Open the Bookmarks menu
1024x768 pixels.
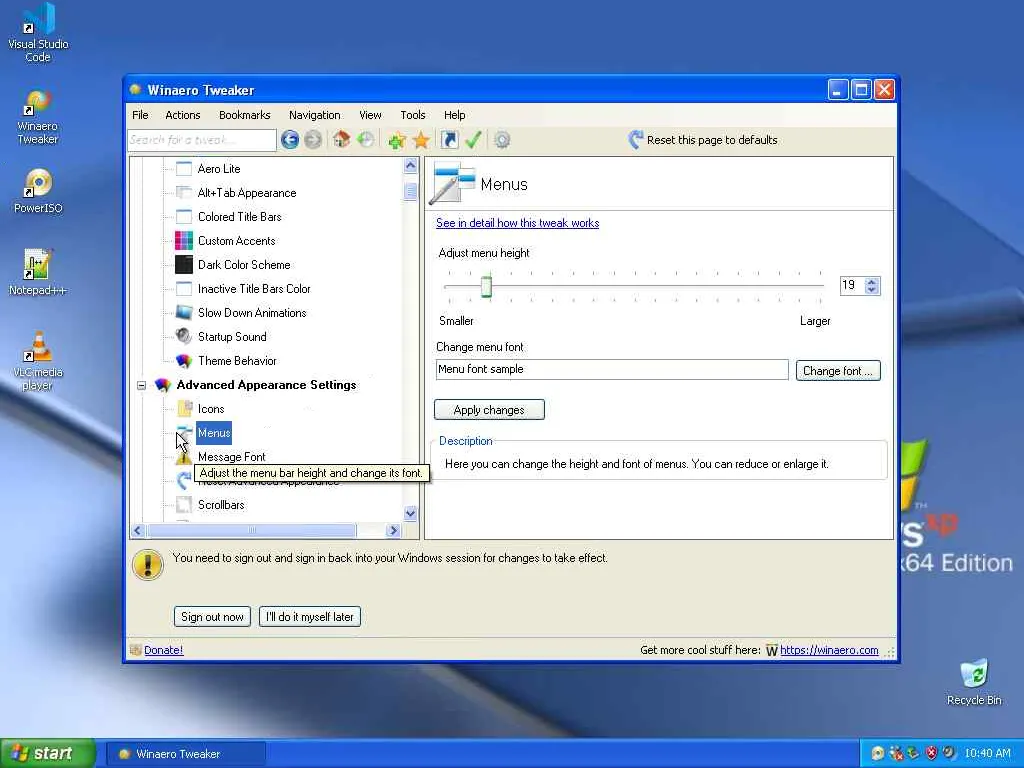coord(245,115)
